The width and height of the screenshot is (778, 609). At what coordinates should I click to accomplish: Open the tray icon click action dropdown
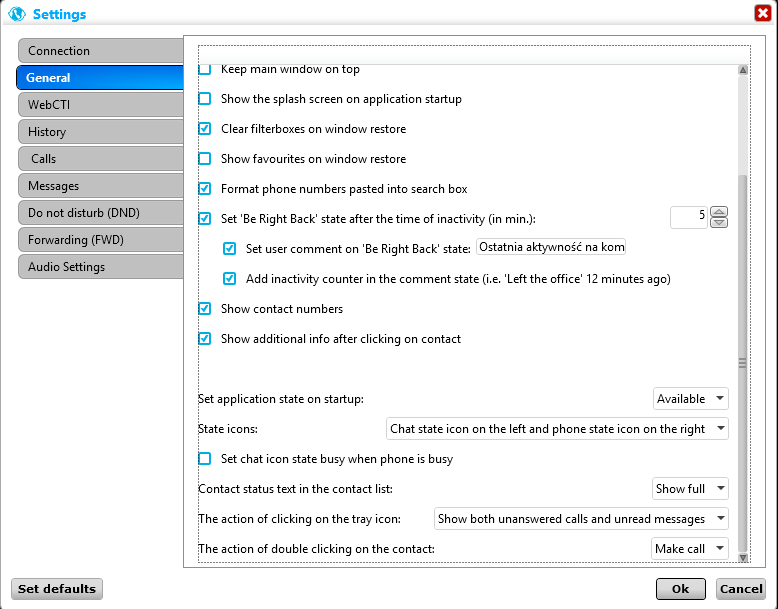coord(581,519)
